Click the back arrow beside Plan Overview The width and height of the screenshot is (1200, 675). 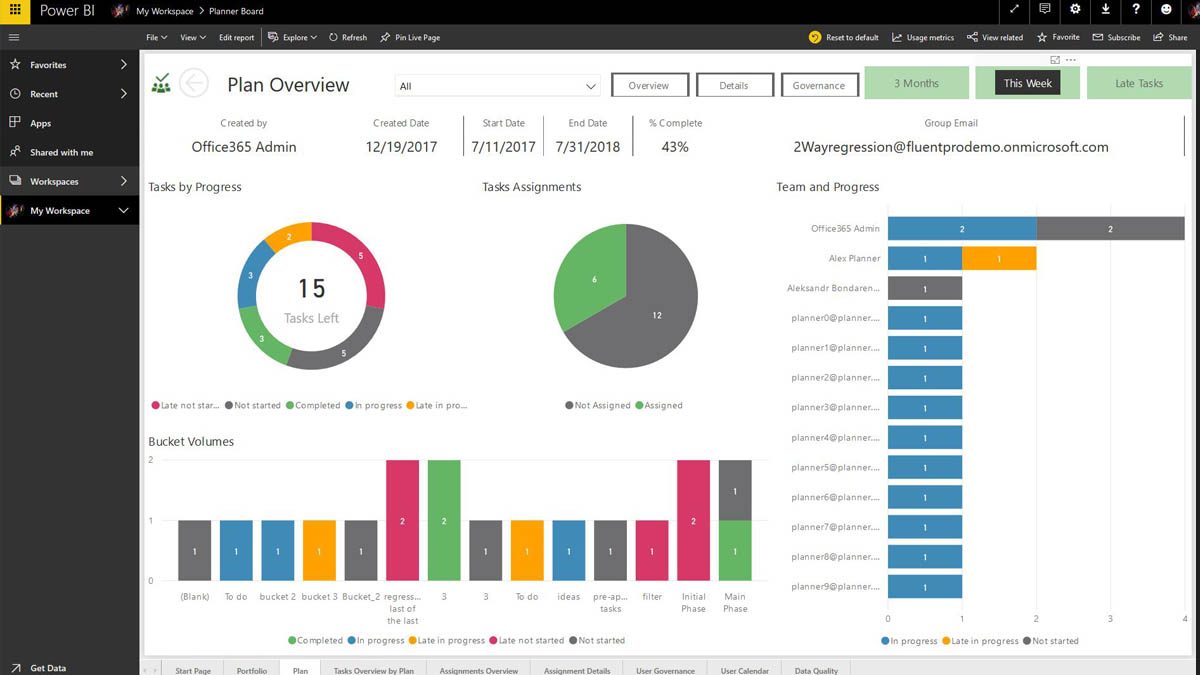(193, 83)
